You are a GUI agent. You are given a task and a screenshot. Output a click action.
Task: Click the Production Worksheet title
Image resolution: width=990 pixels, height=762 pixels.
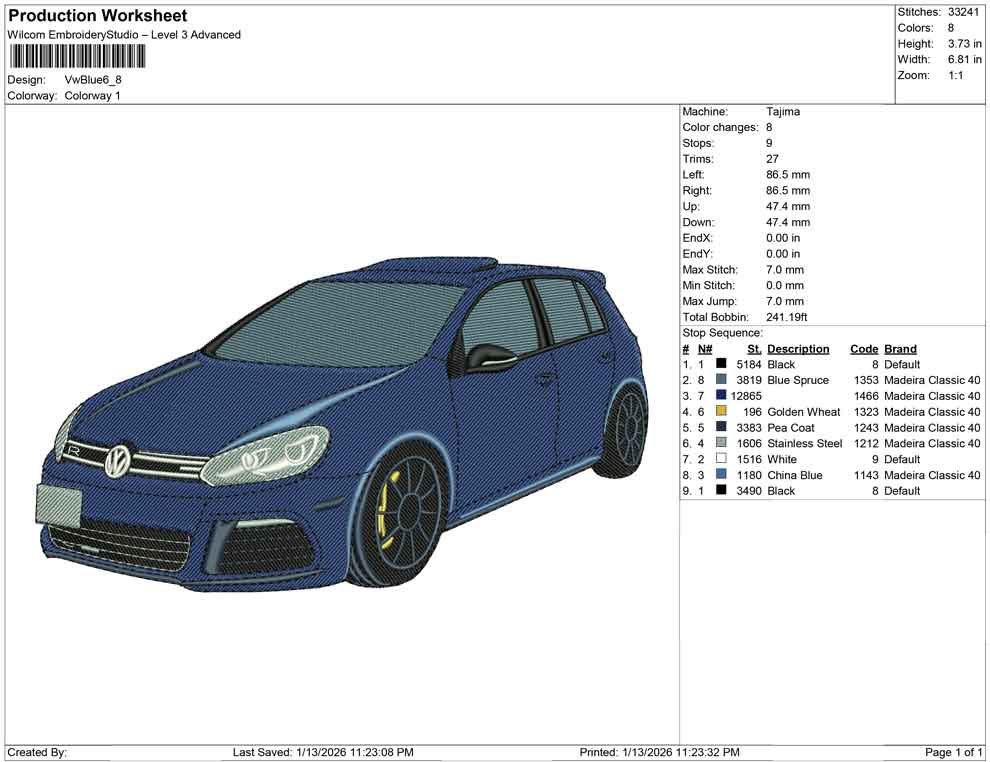[x=97, y=15]
